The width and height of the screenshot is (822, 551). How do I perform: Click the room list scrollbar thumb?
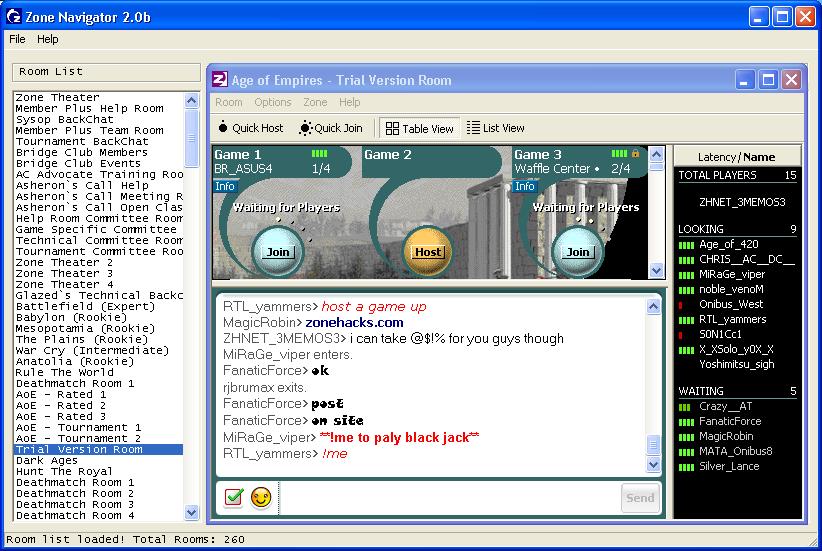(x=192, y=138)
